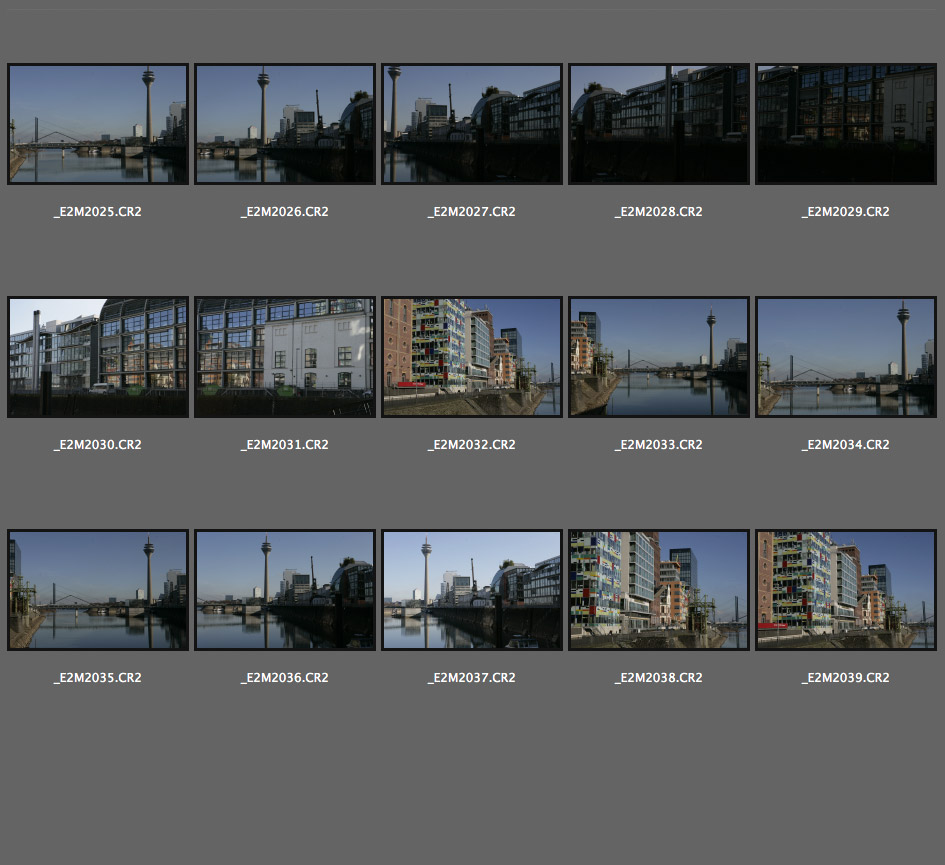
Task: Click the _E2M2039.CR2 filename text
Action: (x=846, y=678)
